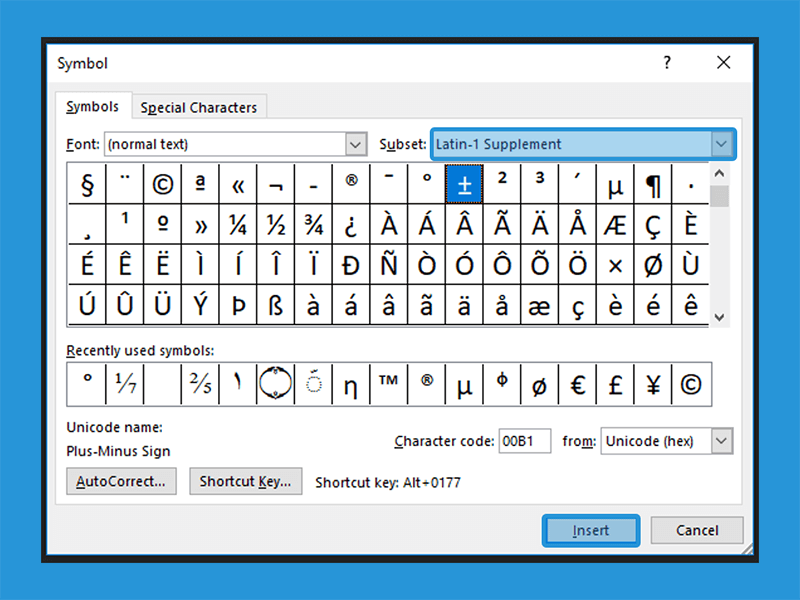Select capital Ø with stroke in grid

[653, 264]
